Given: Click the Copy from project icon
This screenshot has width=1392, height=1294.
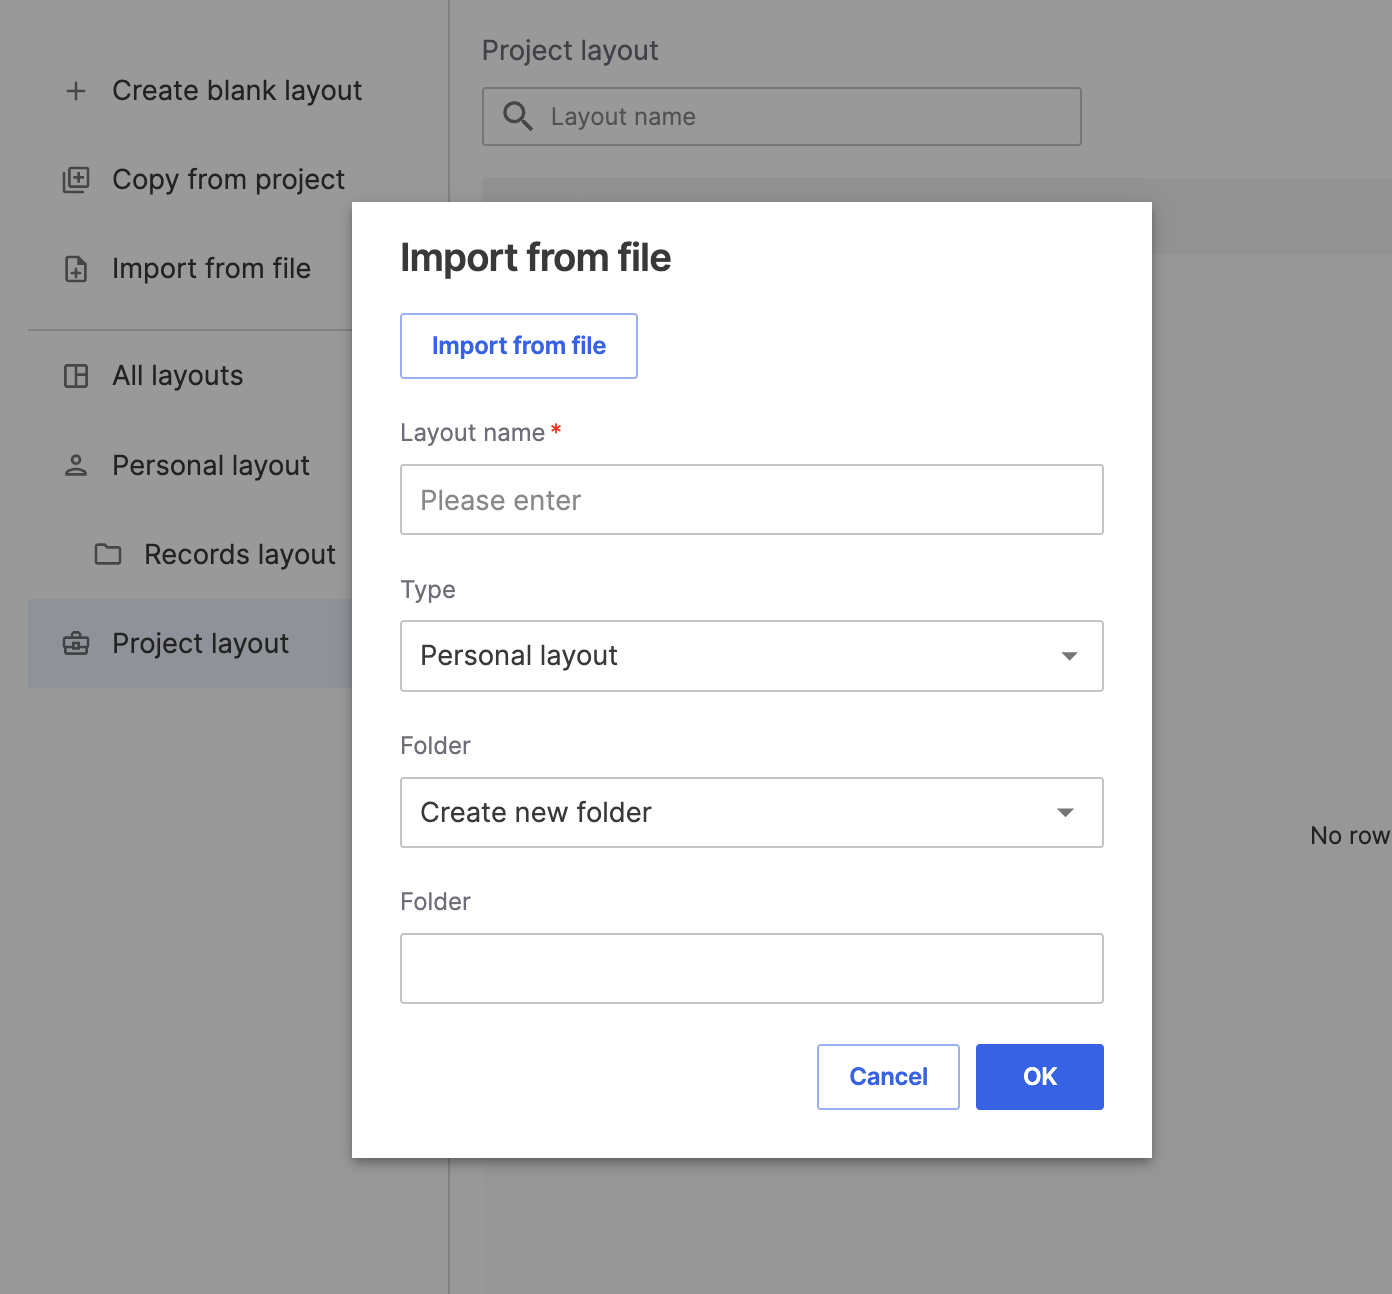Looking at the screenshot, I should point(76,180).
